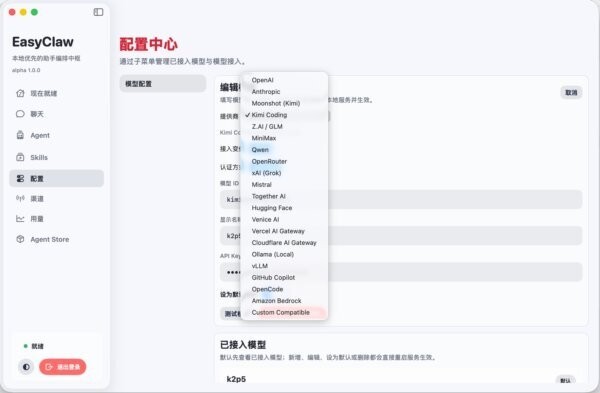Click the green ready status indicator

click(26, 346)
